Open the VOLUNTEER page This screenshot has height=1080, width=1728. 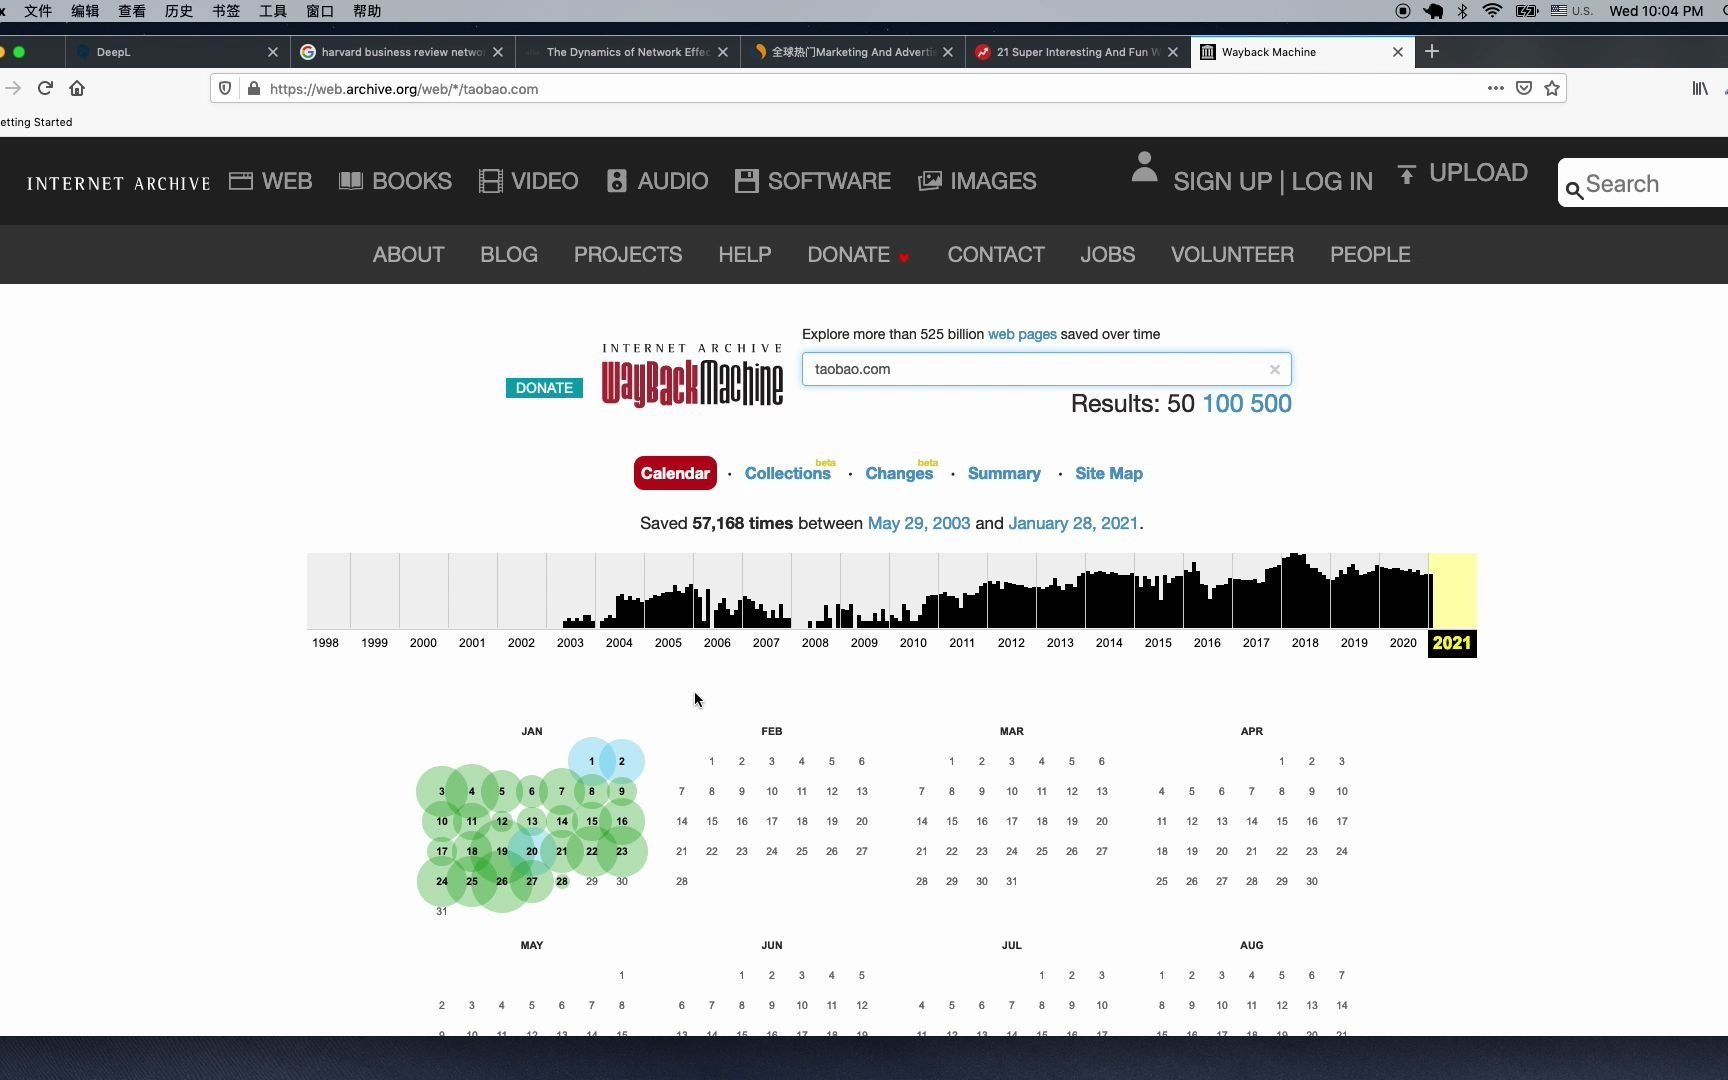(x=1232, y=254)
